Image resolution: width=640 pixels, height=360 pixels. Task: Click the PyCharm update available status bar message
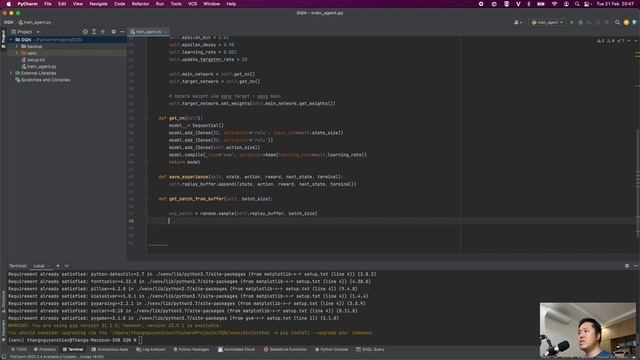[x=57, y=357]
